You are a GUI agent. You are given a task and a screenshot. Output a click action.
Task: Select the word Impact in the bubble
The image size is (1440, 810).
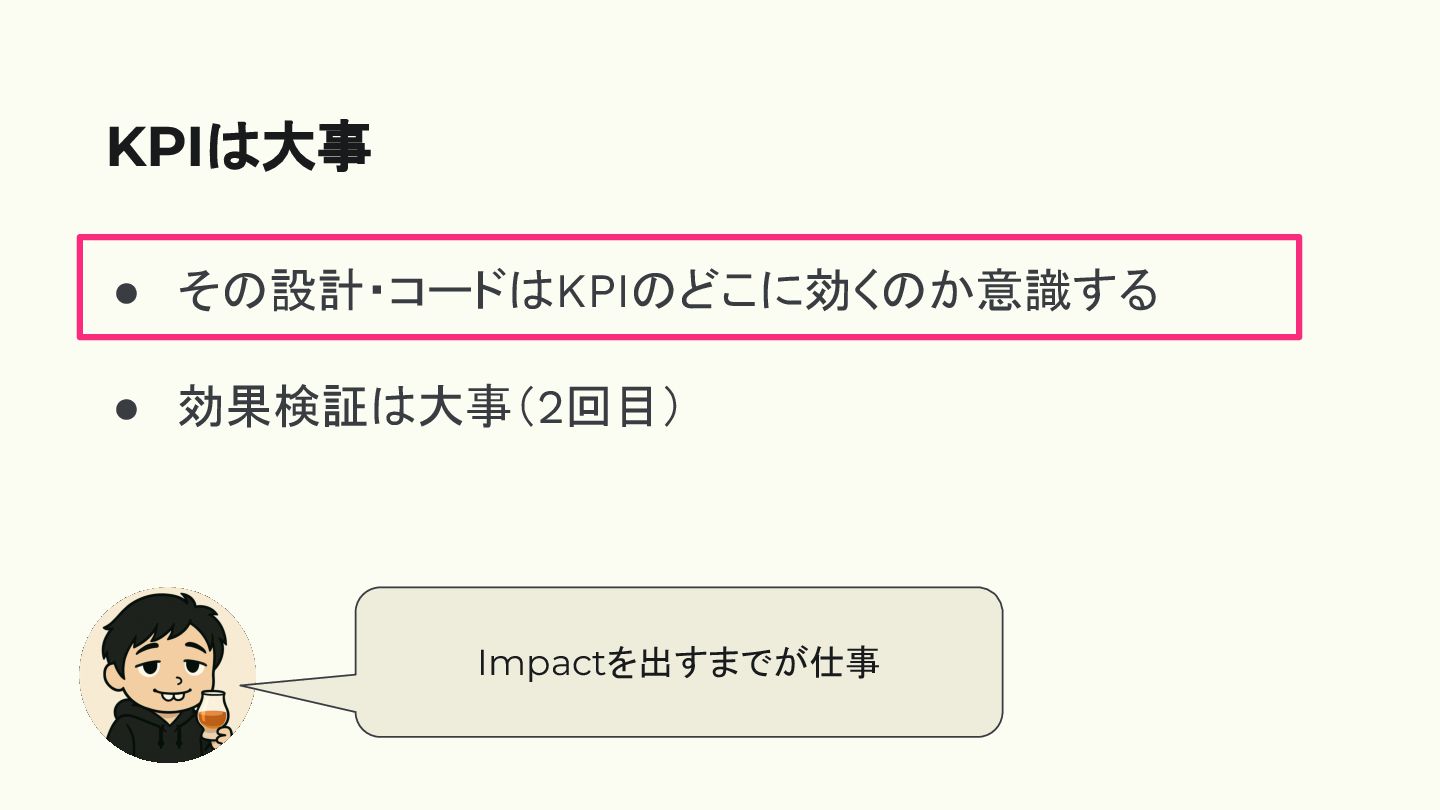pos(541,664)
